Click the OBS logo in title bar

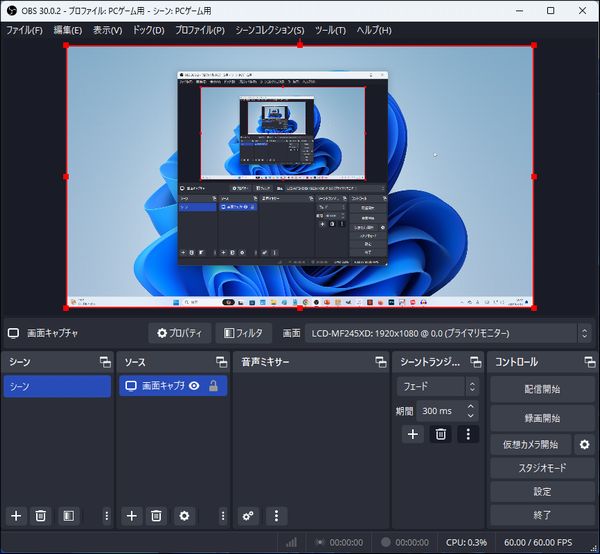(x=11, y=11)
